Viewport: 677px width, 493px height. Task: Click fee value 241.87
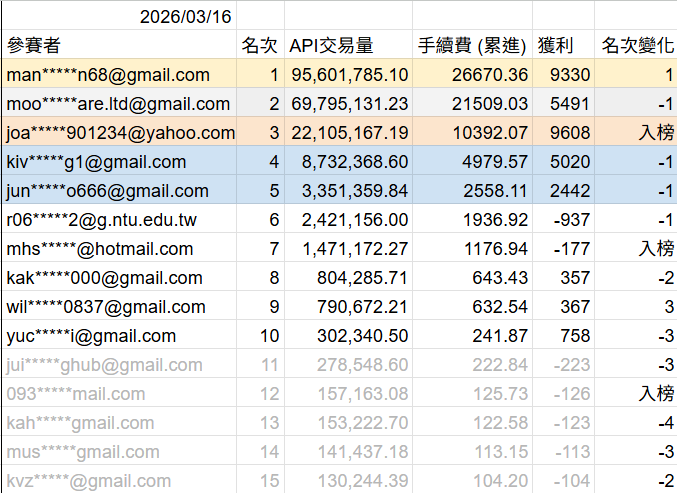point(500,336)
